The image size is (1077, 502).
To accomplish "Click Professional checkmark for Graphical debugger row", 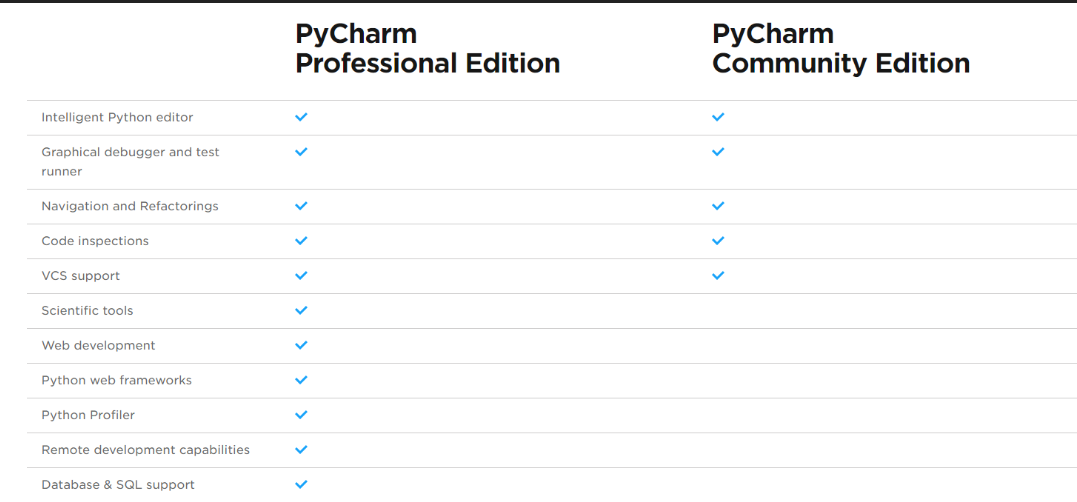I will pyautogui.click(x=301, y=152).
